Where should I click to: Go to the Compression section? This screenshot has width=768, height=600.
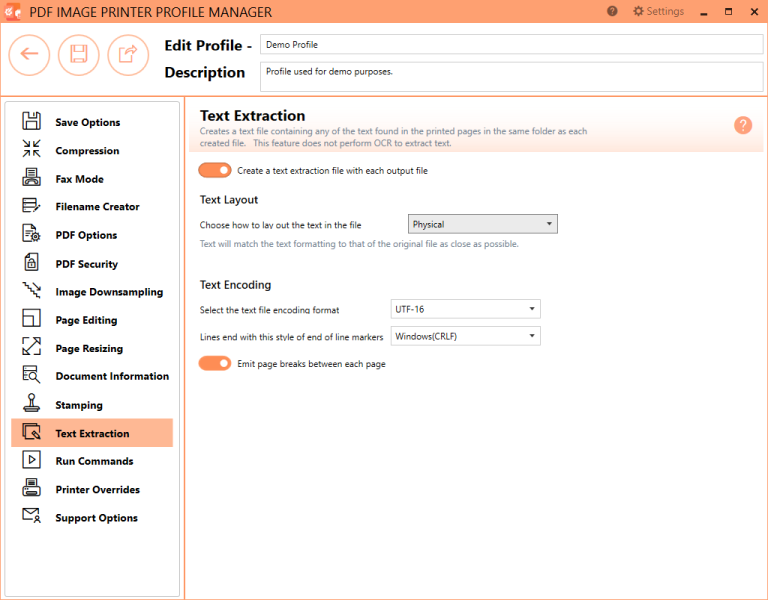pyautogui.click(x=87, y=151)
